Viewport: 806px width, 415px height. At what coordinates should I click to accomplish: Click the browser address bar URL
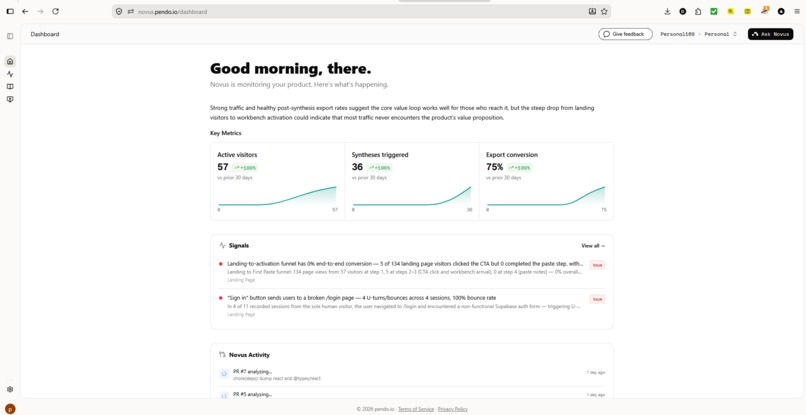173,11
